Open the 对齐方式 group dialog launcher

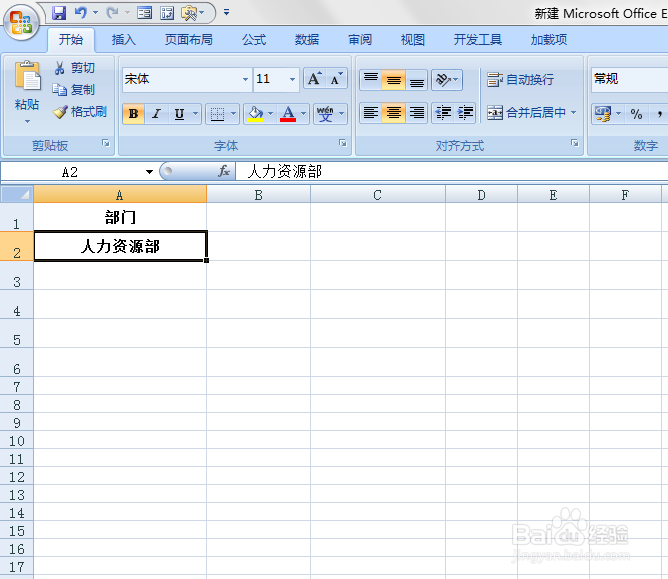pyautogui.click(x=575, y=143)
